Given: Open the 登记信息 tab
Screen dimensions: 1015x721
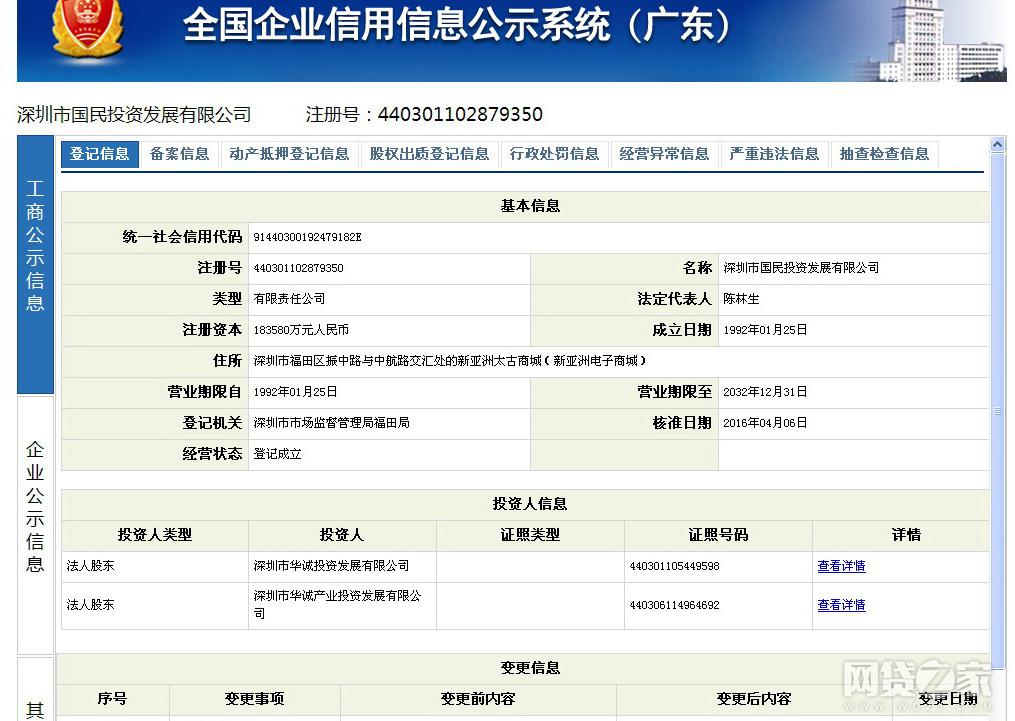Looking at the screenshot, I should (100, 154).
